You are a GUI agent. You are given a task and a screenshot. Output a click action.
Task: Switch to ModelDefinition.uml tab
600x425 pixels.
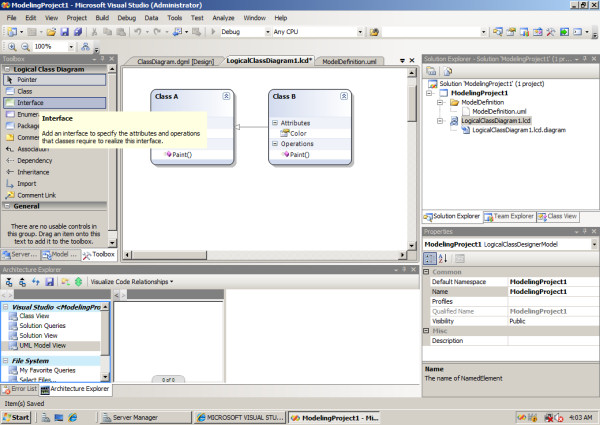coord(349,62)
